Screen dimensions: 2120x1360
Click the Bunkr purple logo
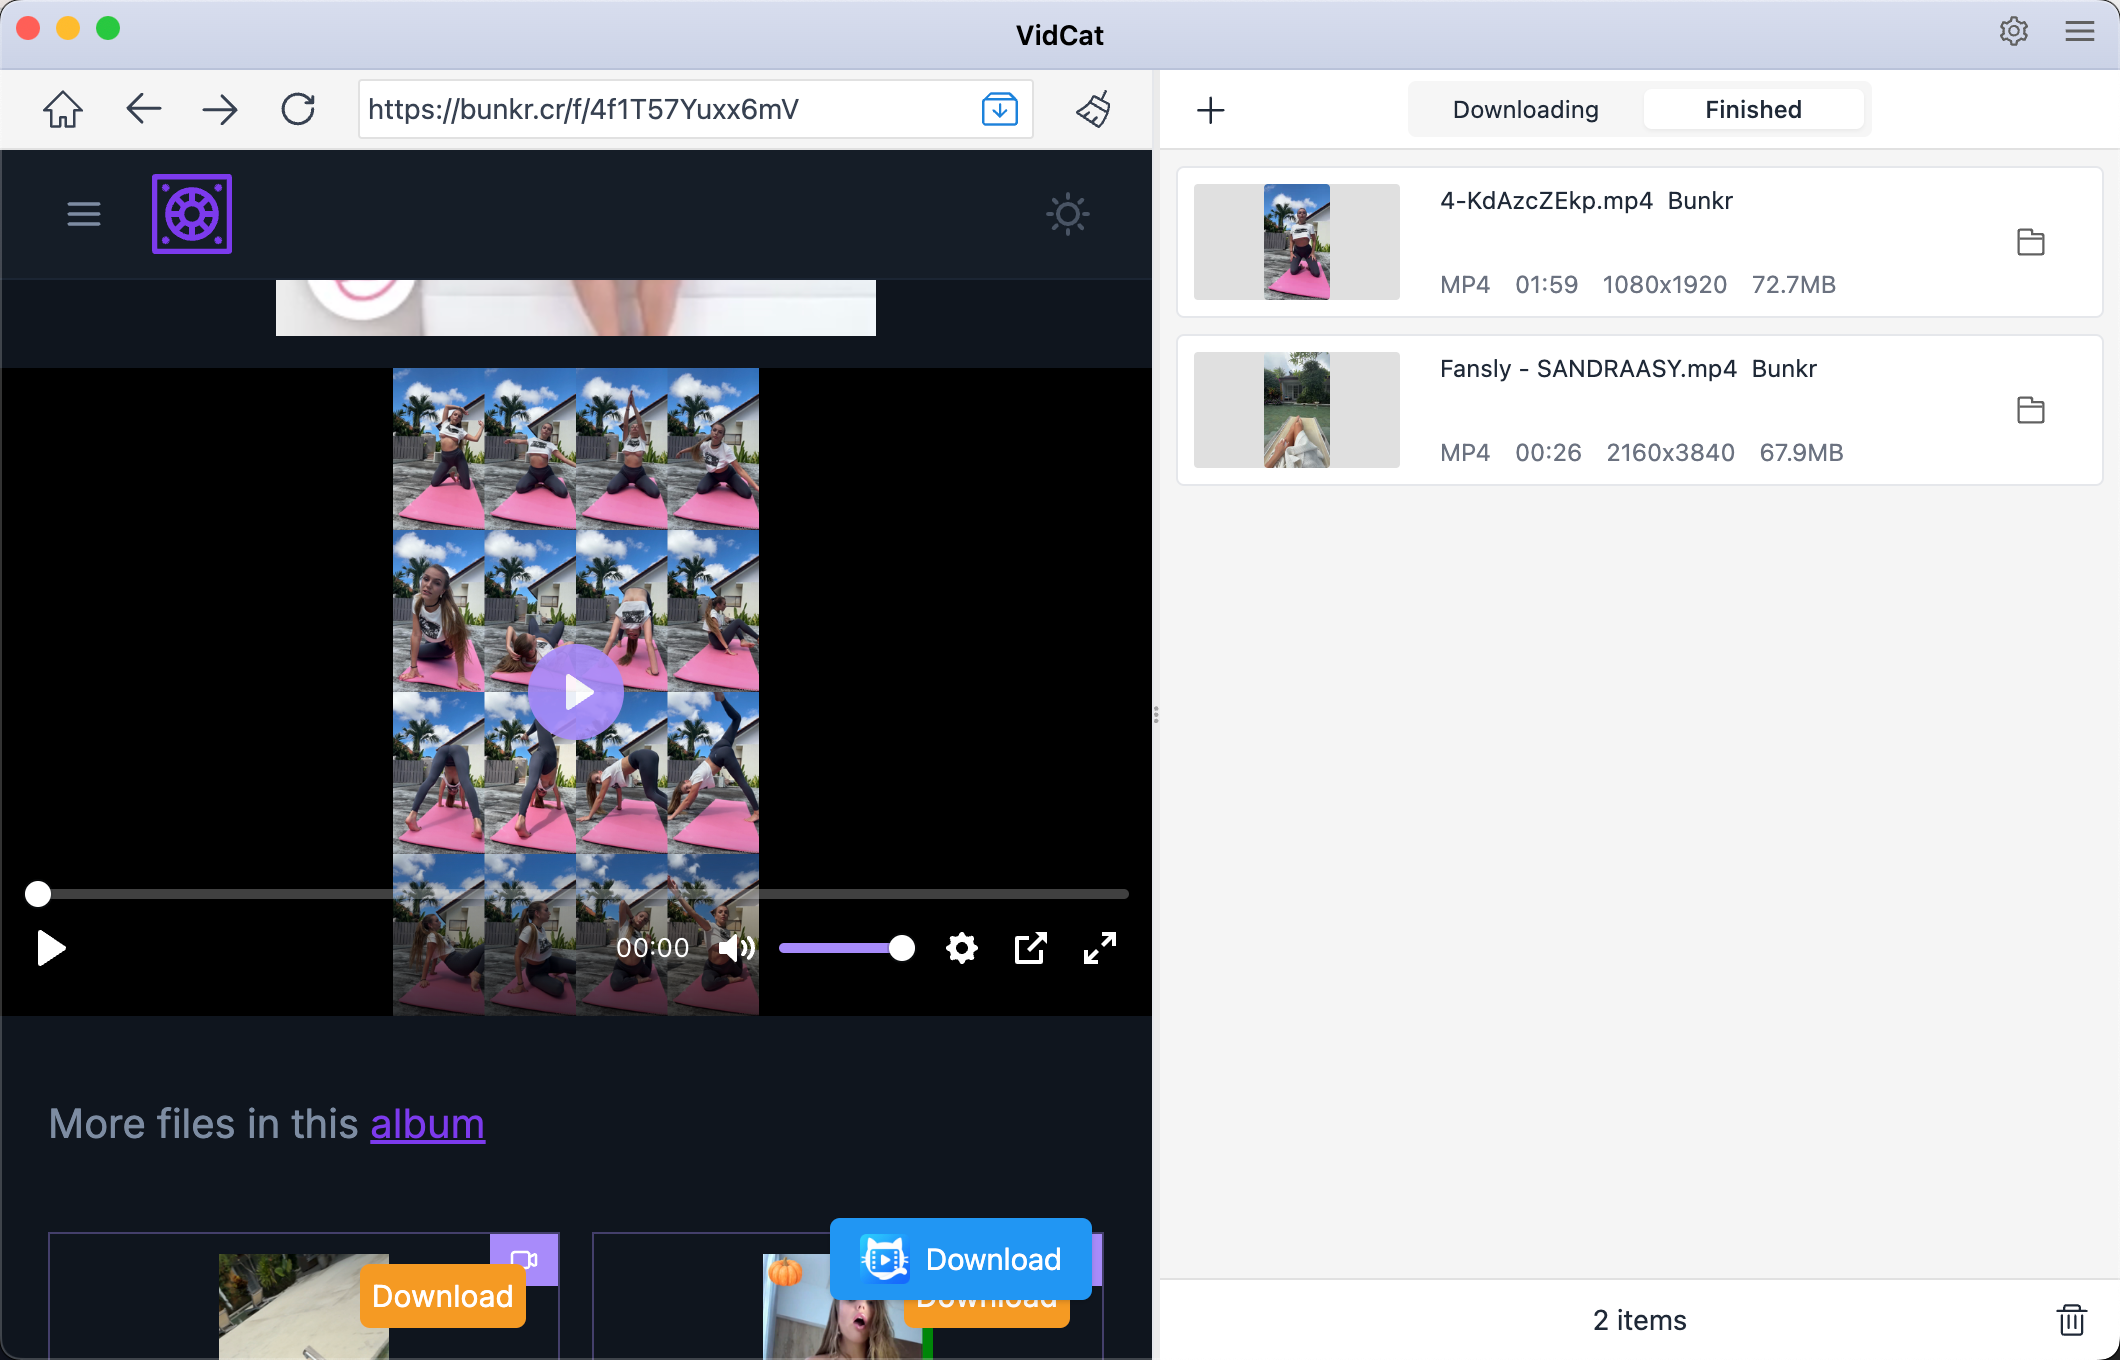(192, 214)
